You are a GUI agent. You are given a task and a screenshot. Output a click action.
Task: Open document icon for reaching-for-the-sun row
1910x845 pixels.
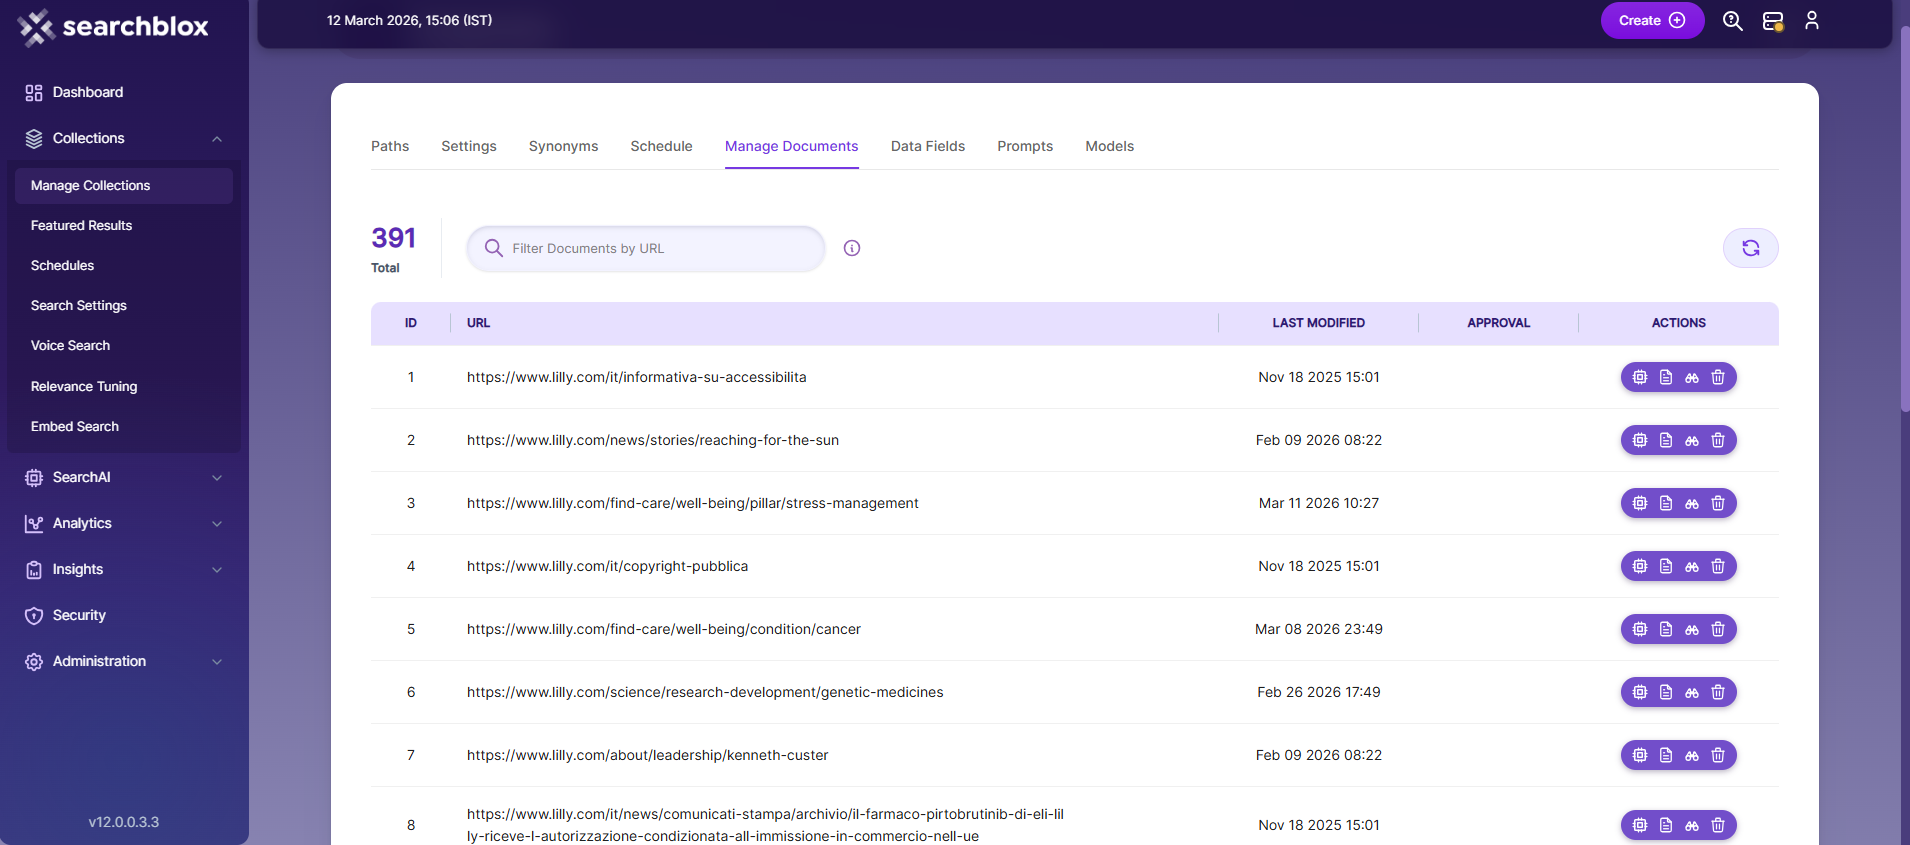click(1666, 440)
